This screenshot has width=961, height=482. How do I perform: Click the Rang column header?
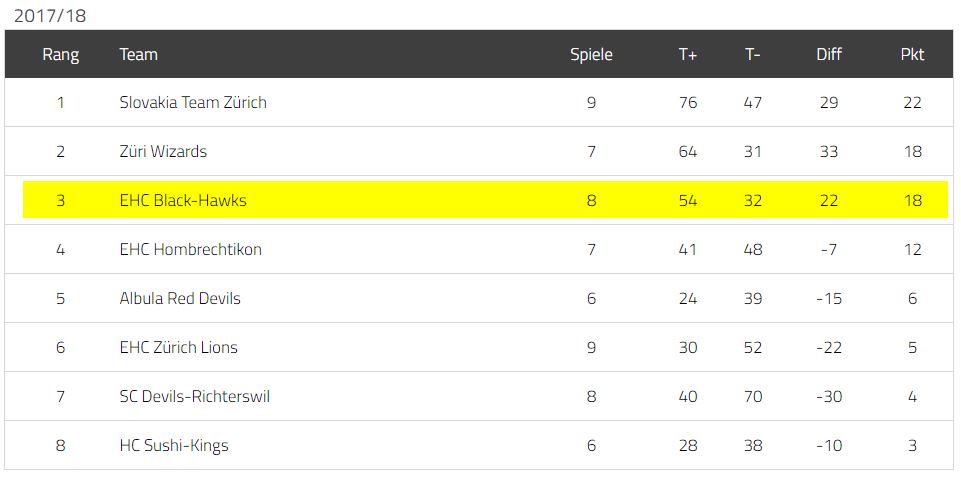point(60,55)
